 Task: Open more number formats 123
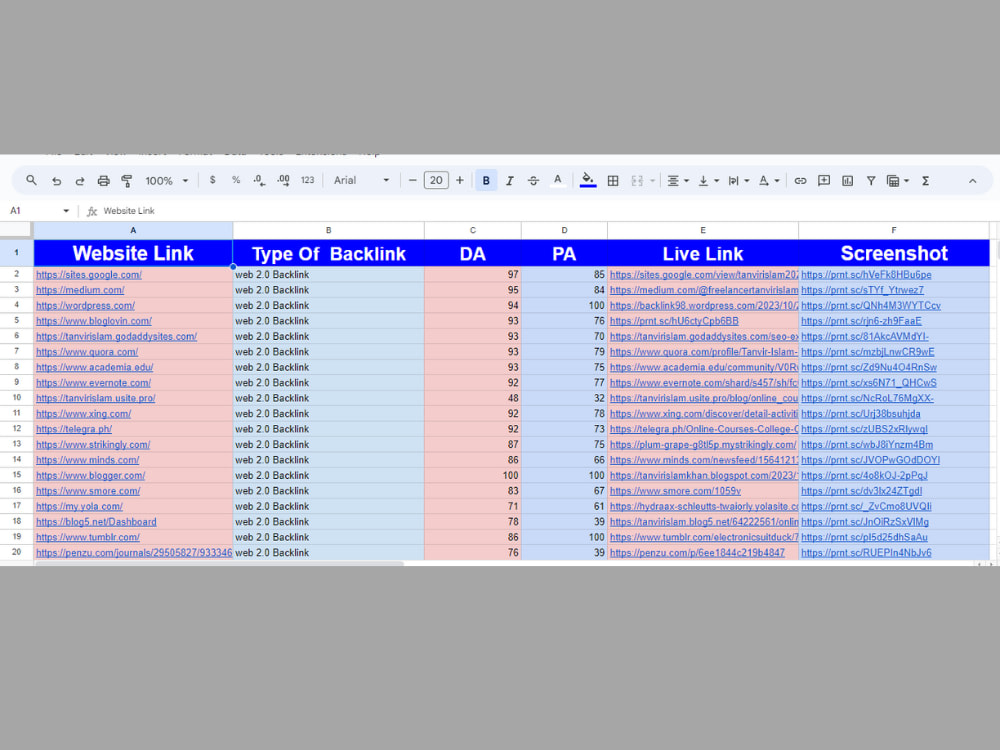(x=307, y=180)
